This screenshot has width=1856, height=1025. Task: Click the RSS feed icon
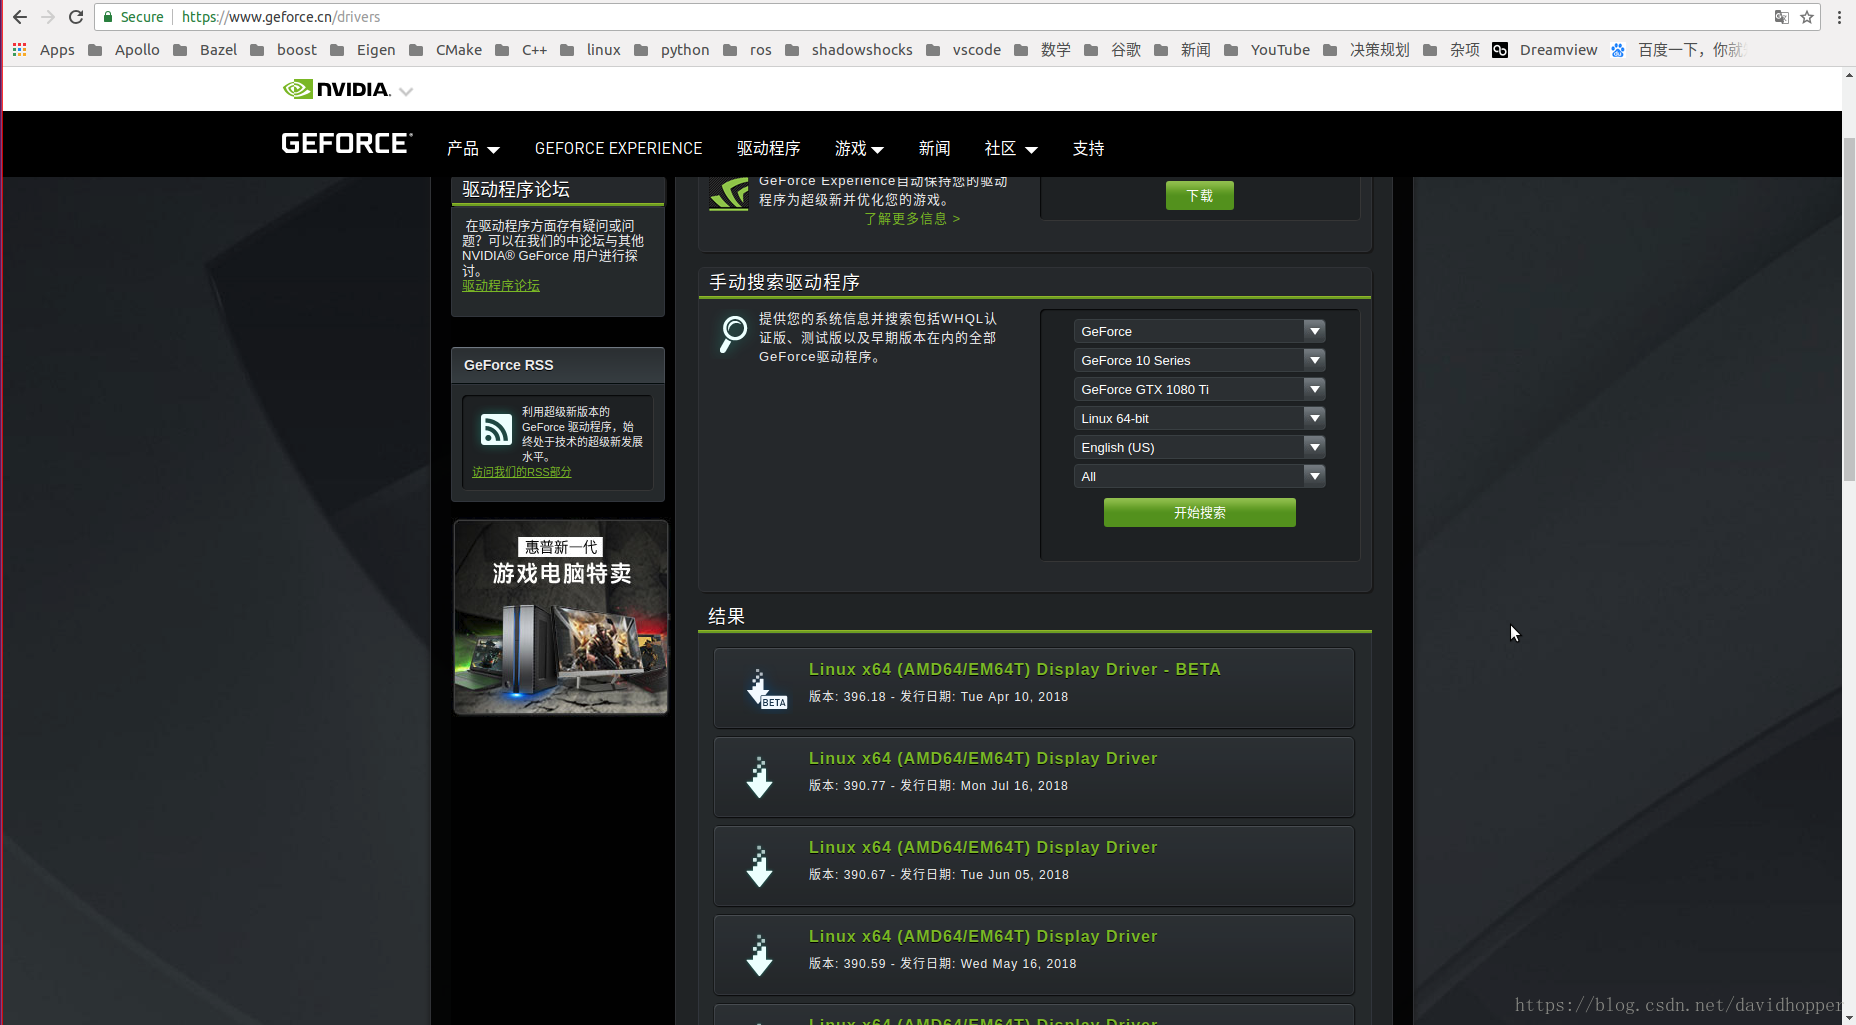[496, 429]
